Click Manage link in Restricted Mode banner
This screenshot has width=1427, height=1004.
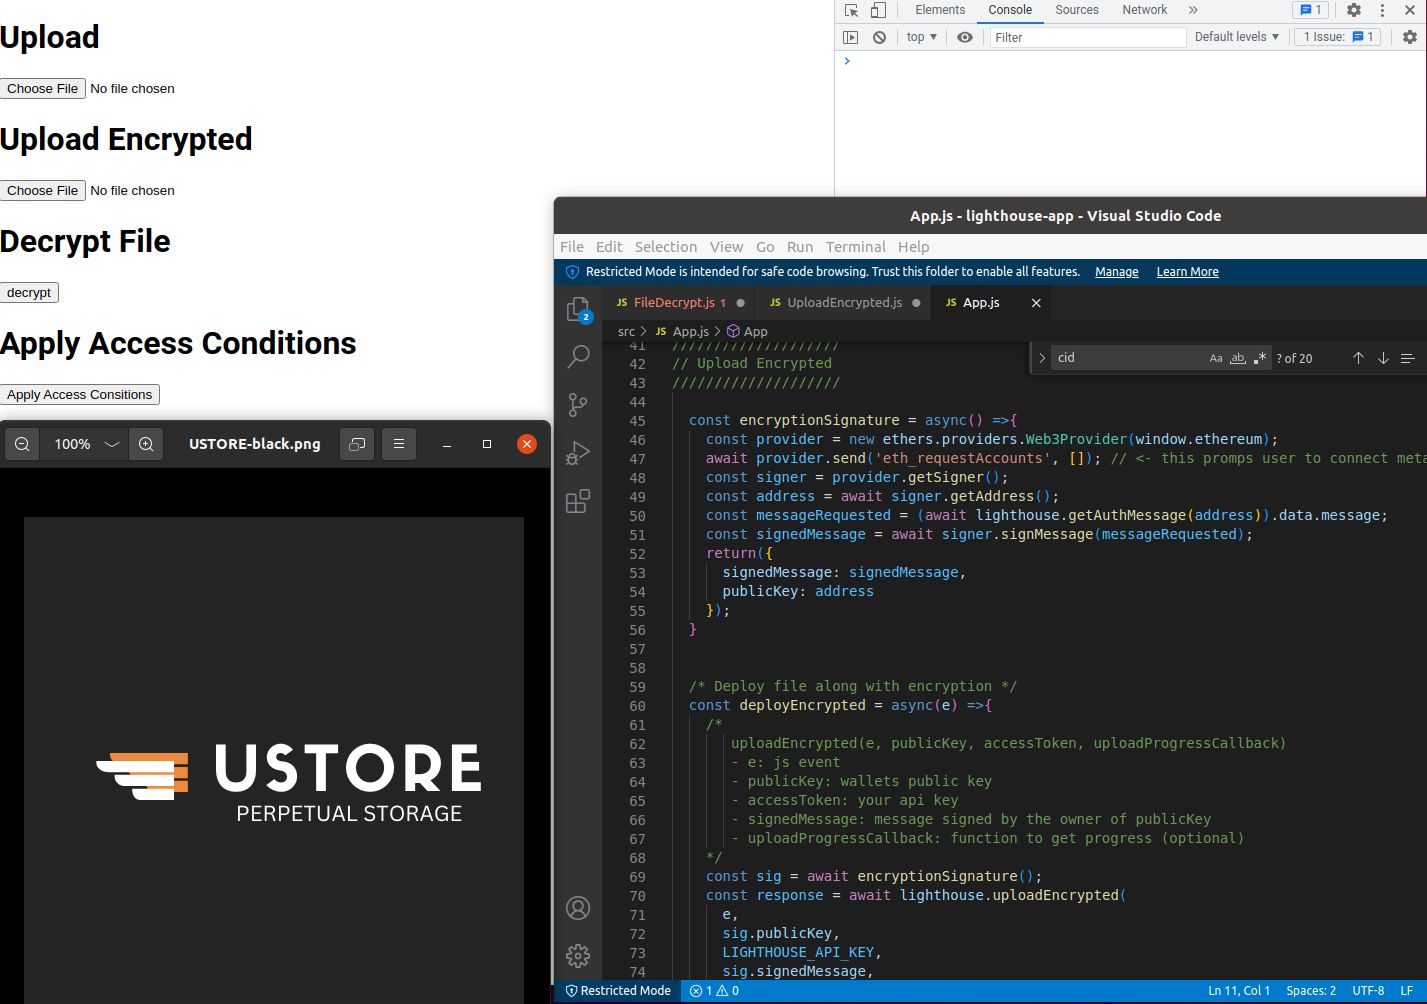tap(1117, 272)
